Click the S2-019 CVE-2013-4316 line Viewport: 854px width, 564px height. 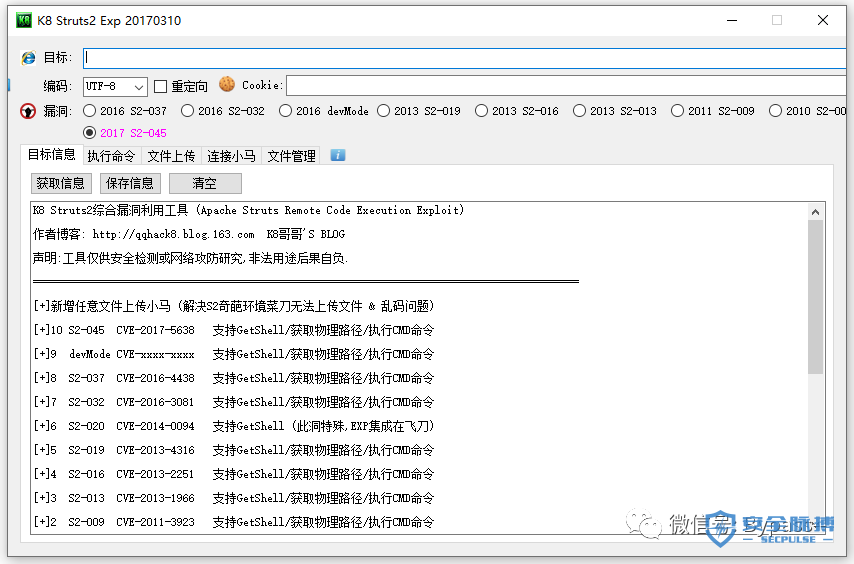(234, 450)
